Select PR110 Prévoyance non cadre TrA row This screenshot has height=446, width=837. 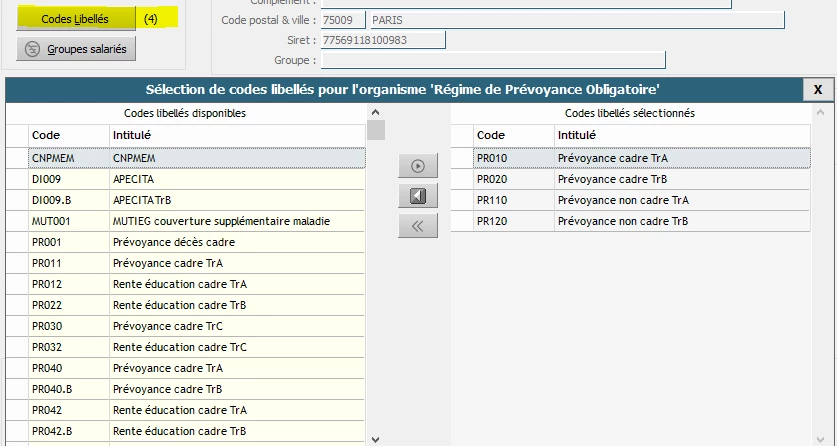tap(640, 200)
